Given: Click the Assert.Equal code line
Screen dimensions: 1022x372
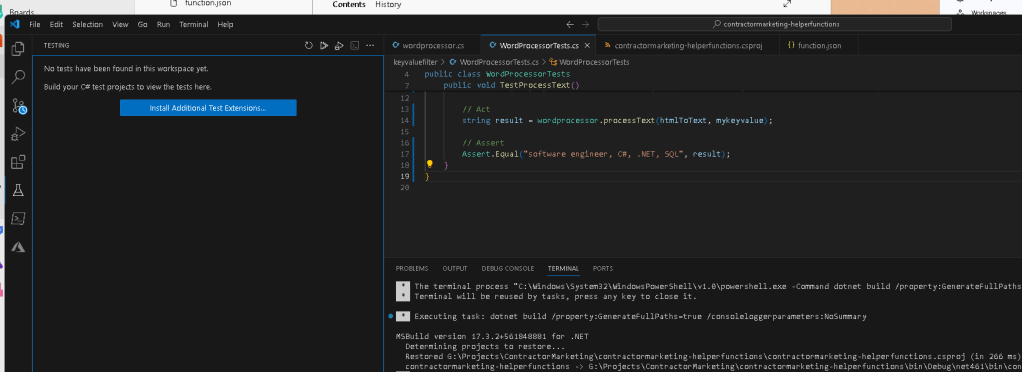Looking at the screenshot, I should pyautogui.click(x=596, y=154).
